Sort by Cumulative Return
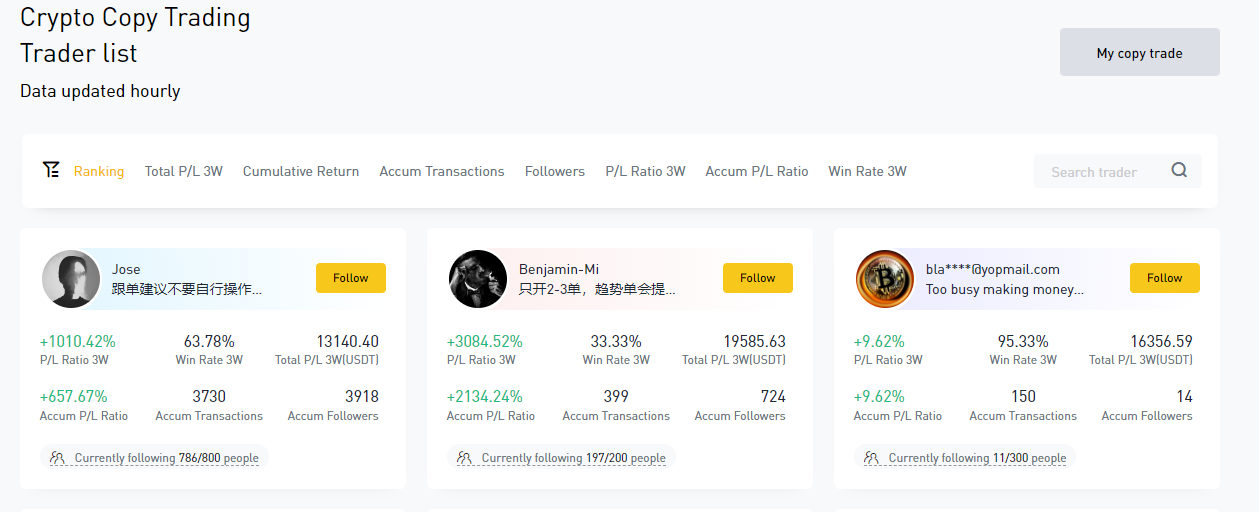The width and height of the screenshot is (1259, 512). (301, 171)
